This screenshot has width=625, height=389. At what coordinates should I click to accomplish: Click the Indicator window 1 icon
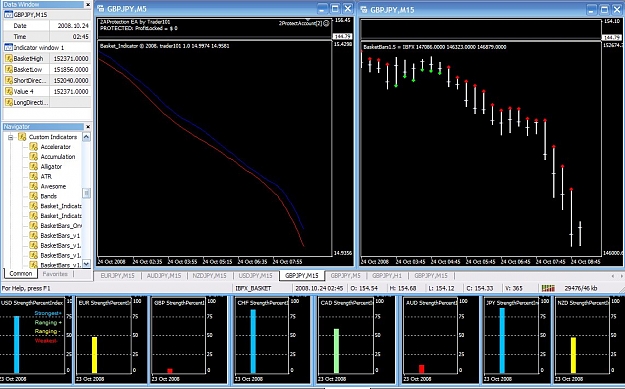pyautogui.click(x=8, y=47)
